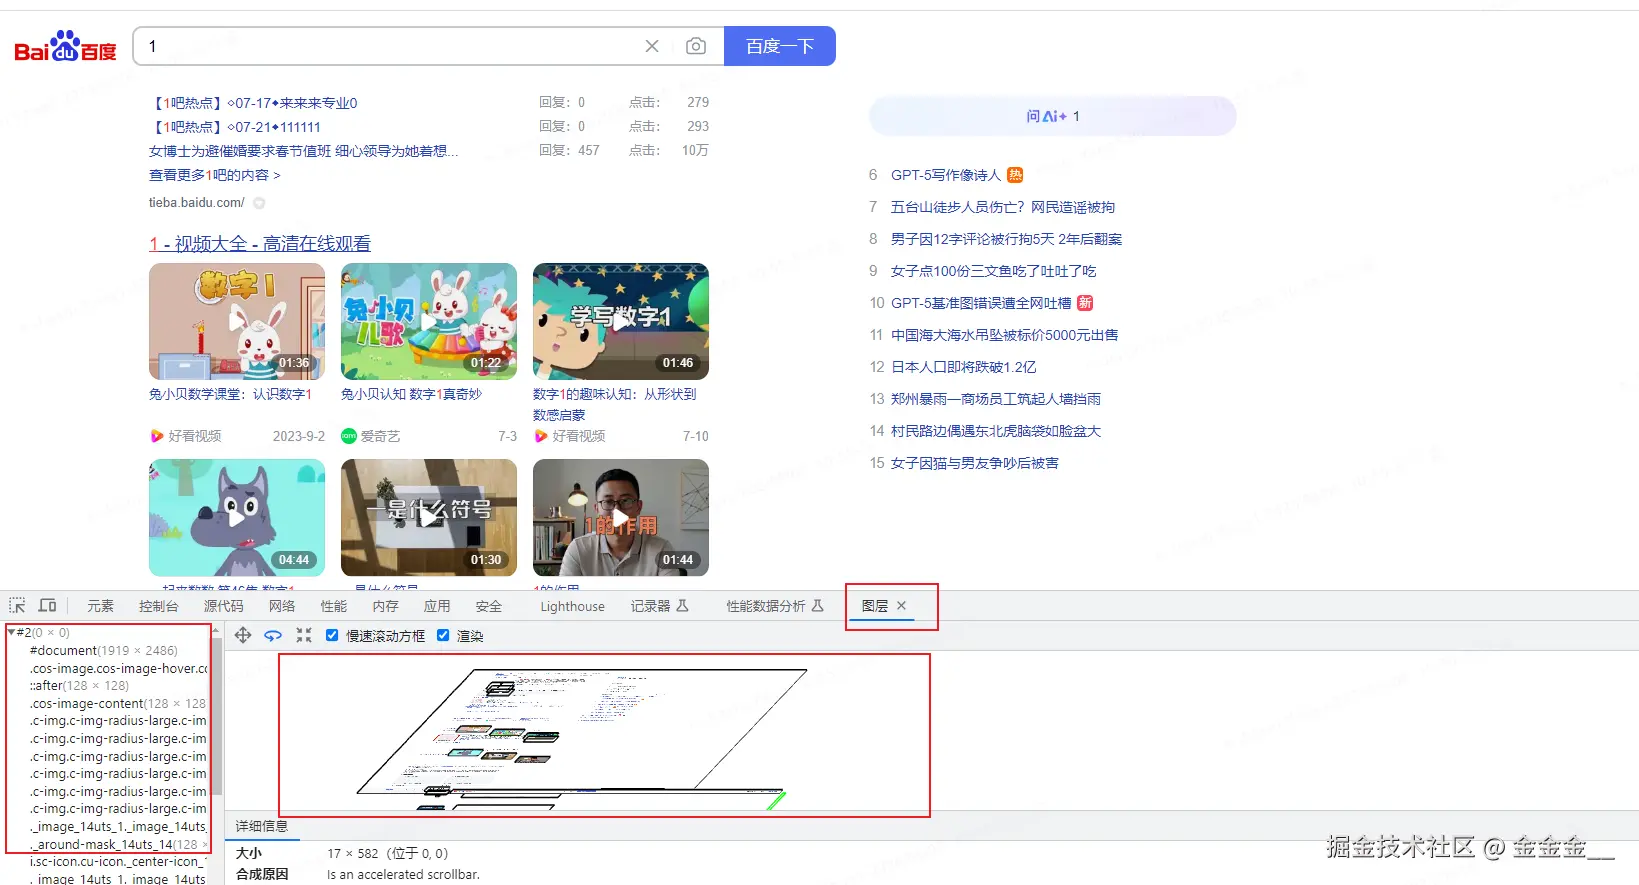Screen dimensions: 1639x885
Task: Select the rotate mode icon in Layers
Action: [x=273, y=635]
